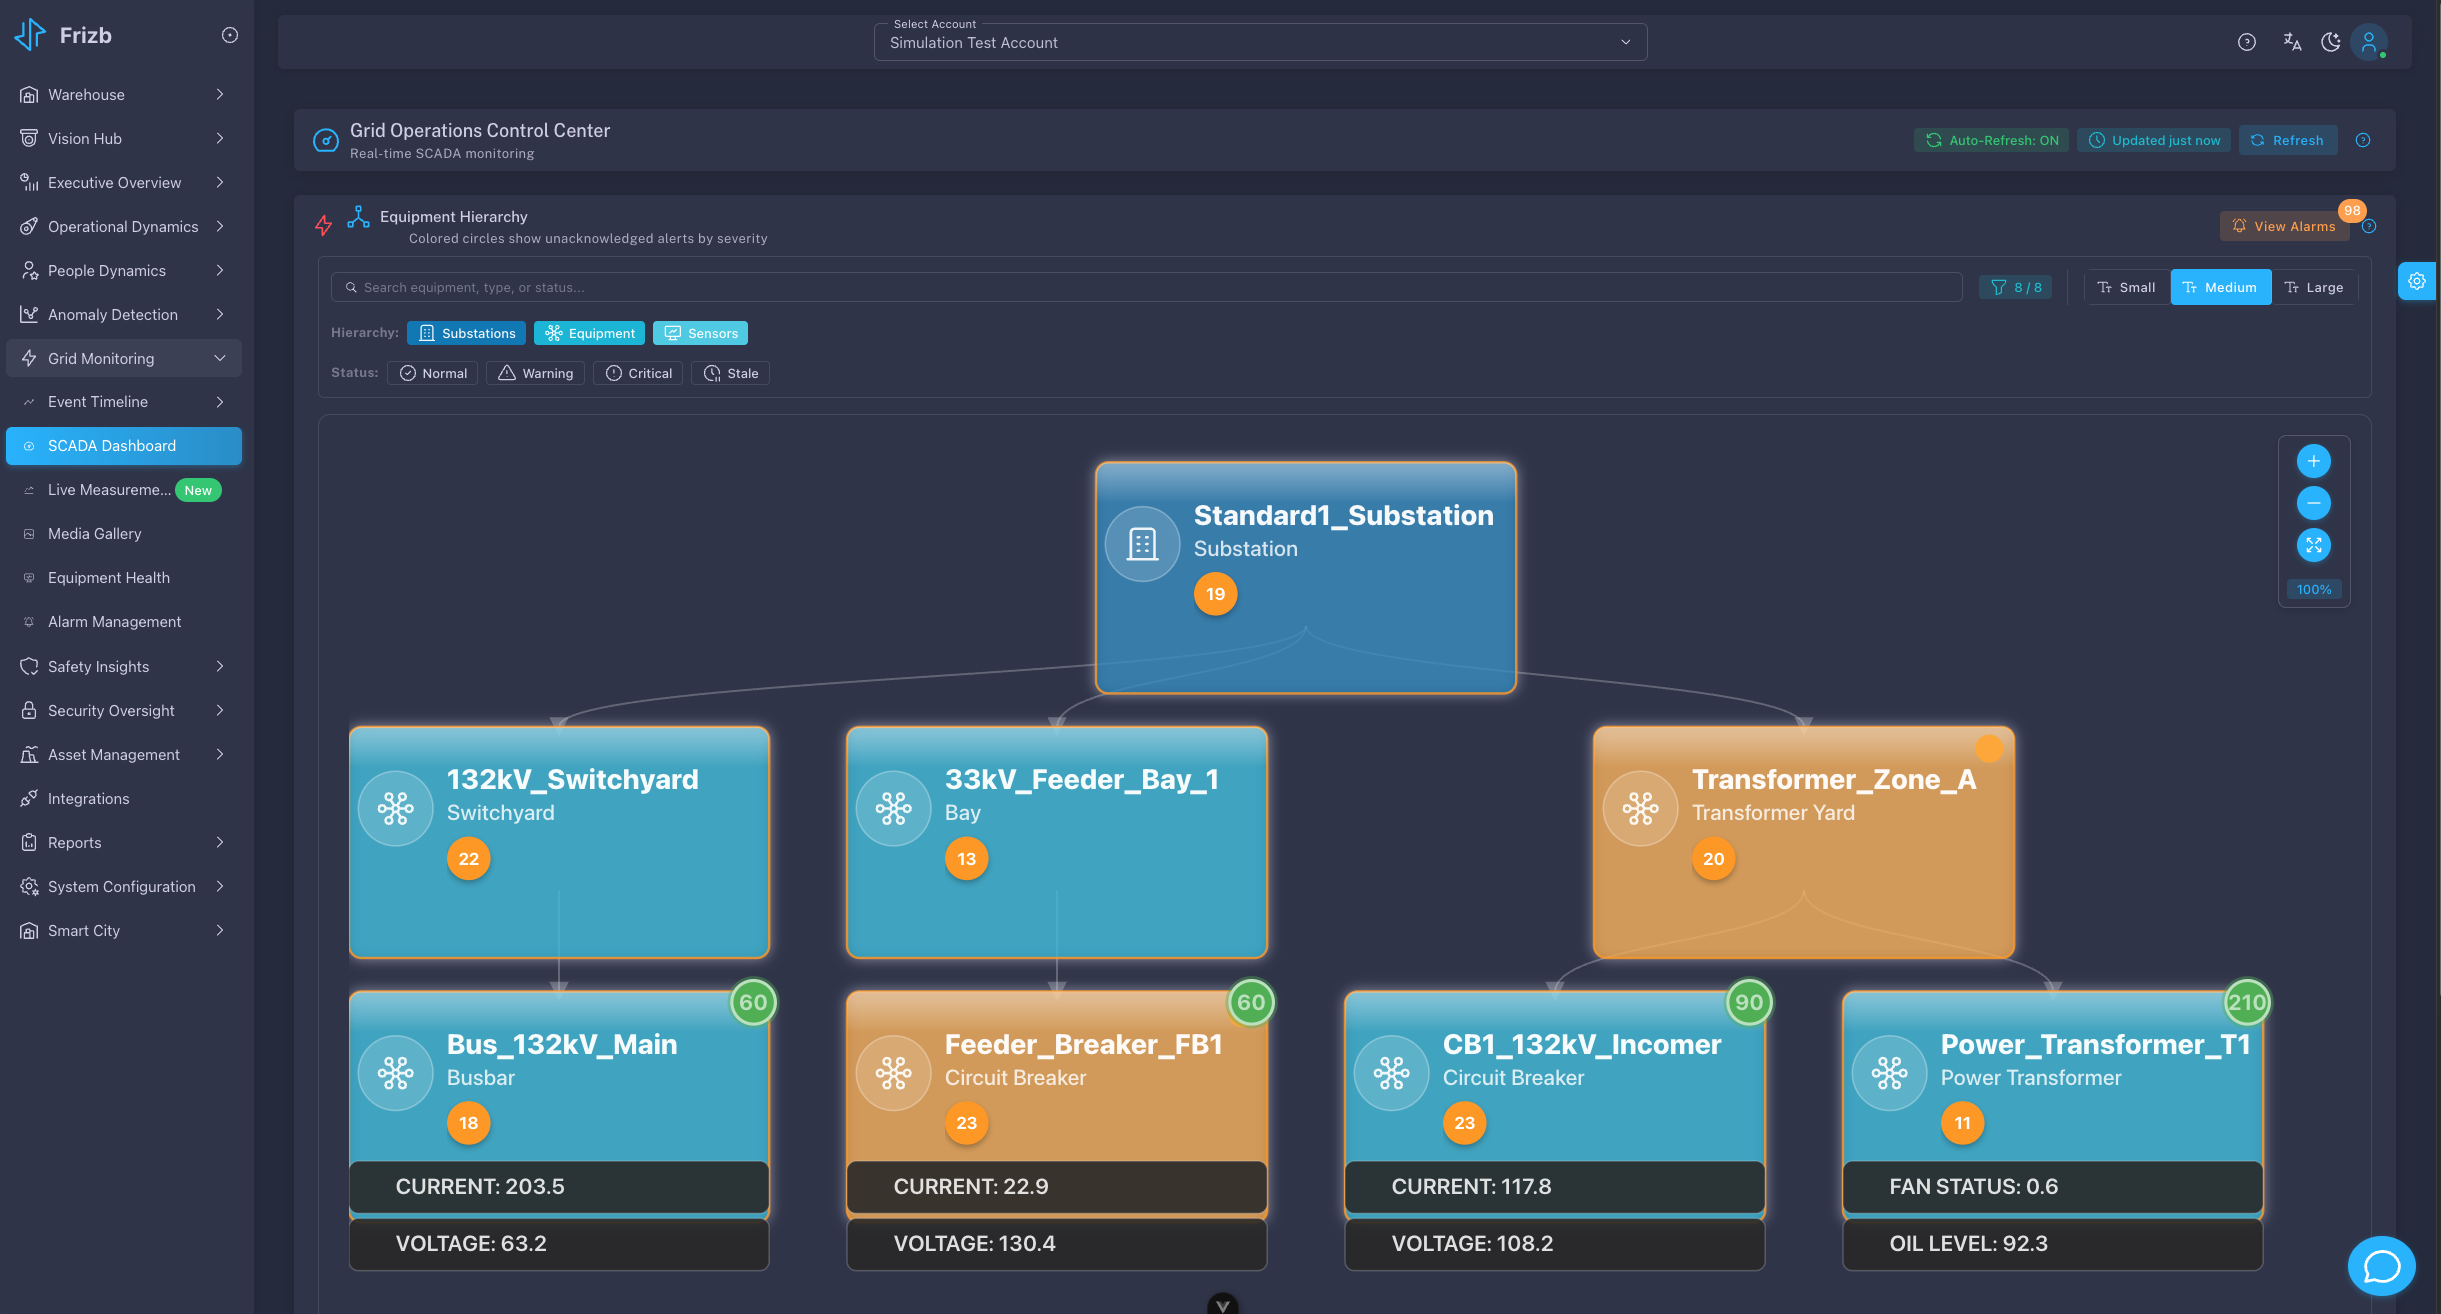Open the user profile avatar

(2369, 42)
